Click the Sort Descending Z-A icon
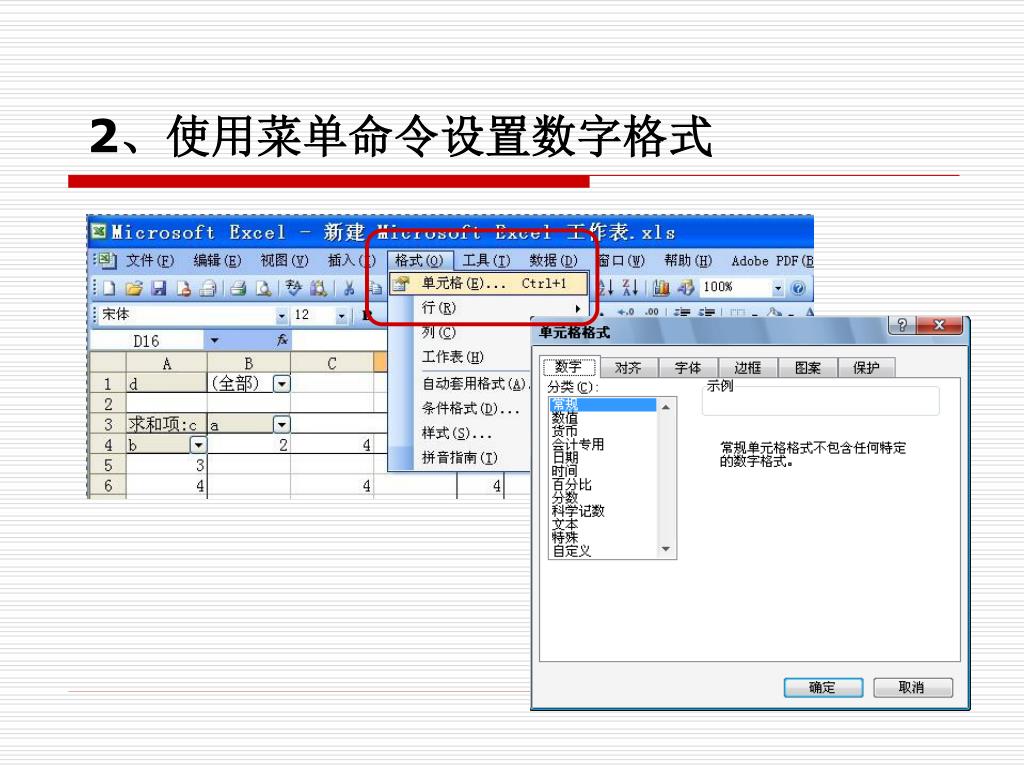The height and width of the screenshot is (768, 1024). coord(630,287)
